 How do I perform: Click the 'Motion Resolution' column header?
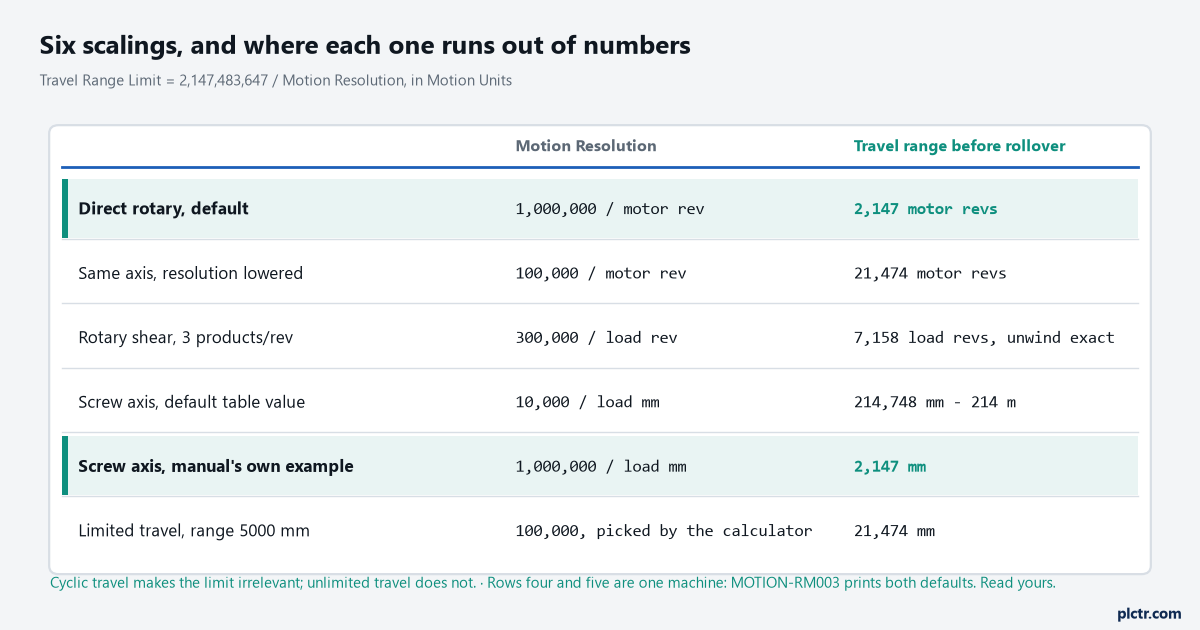[x=586, y=146]
